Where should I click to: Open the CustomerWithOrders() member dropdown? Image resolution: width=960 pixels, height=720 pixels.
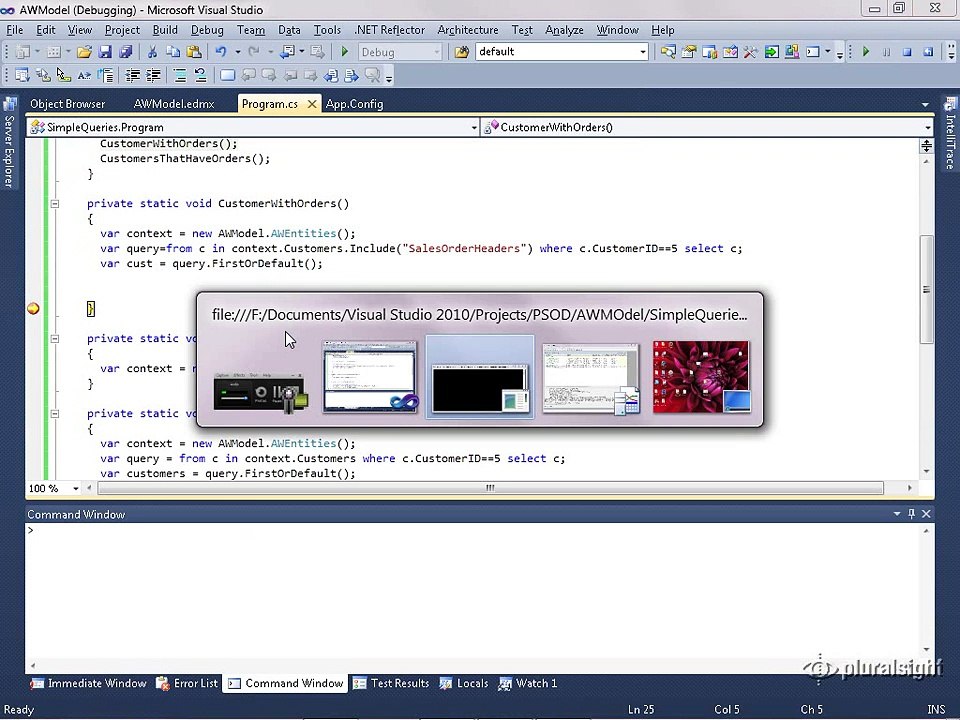coord(928,127)
